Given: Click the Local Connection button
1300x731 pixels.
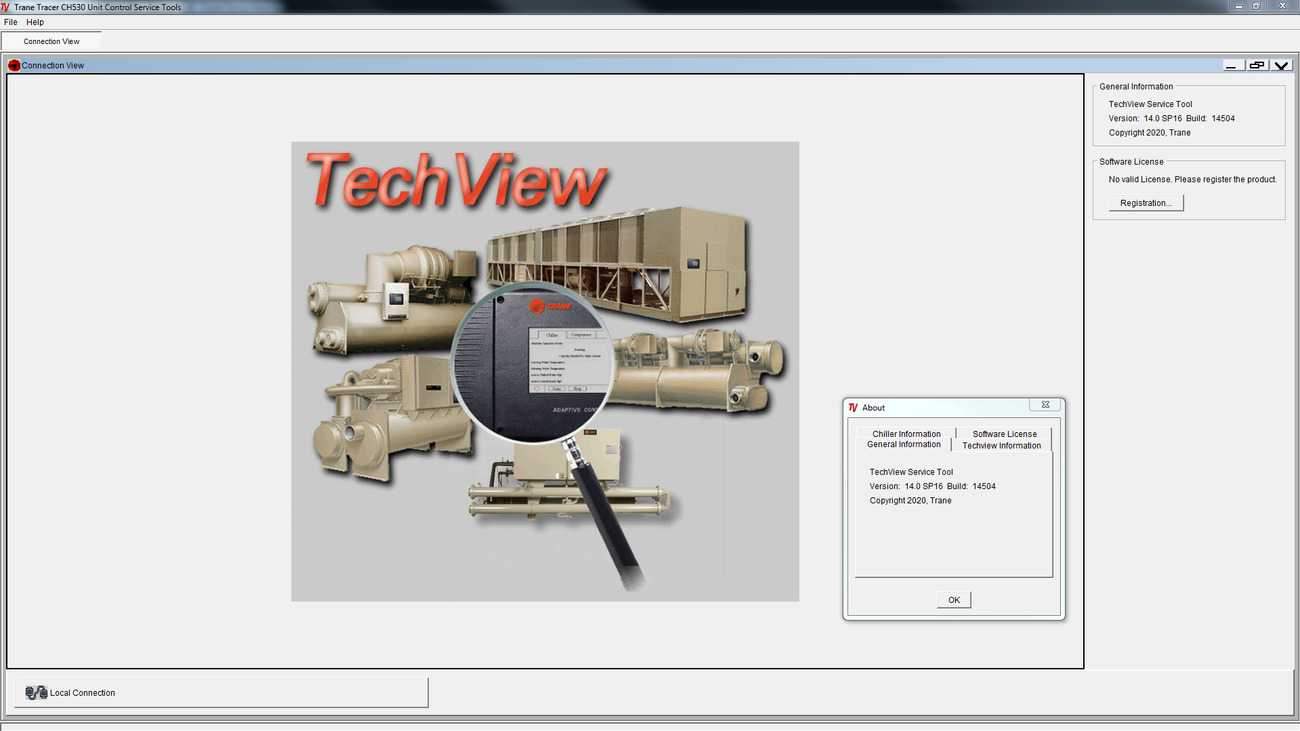Looking at the screenshot, I should tap(221, 692).
